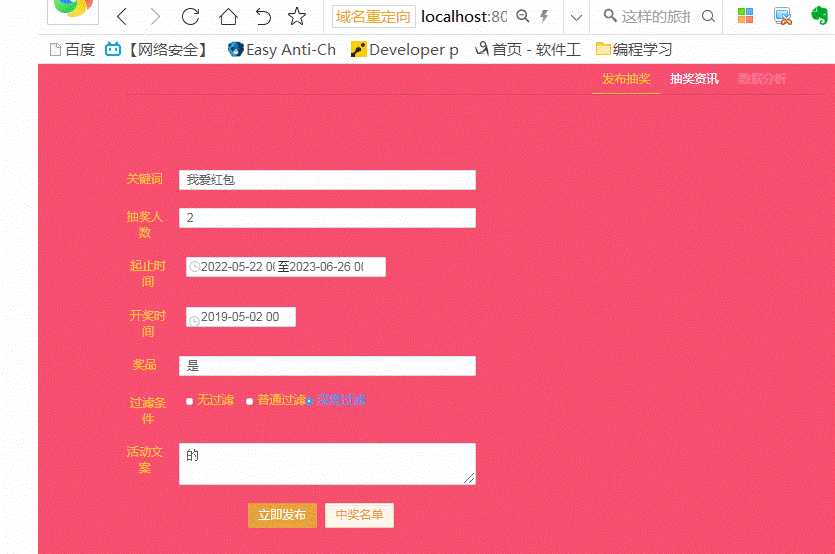Open the colorful grid apps extension icon
This screenshot has height=554, width=835.
745,16
